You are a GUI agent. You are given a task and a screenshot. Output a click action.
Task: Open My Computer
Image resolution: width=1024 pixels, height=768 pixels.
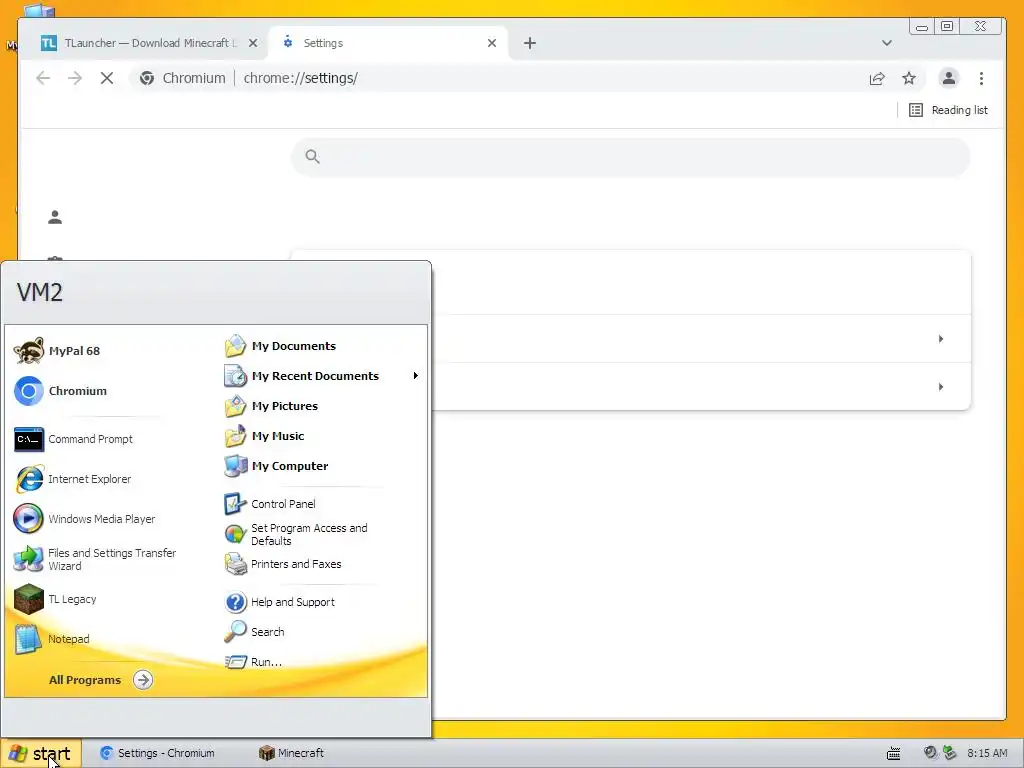point(276,466)
